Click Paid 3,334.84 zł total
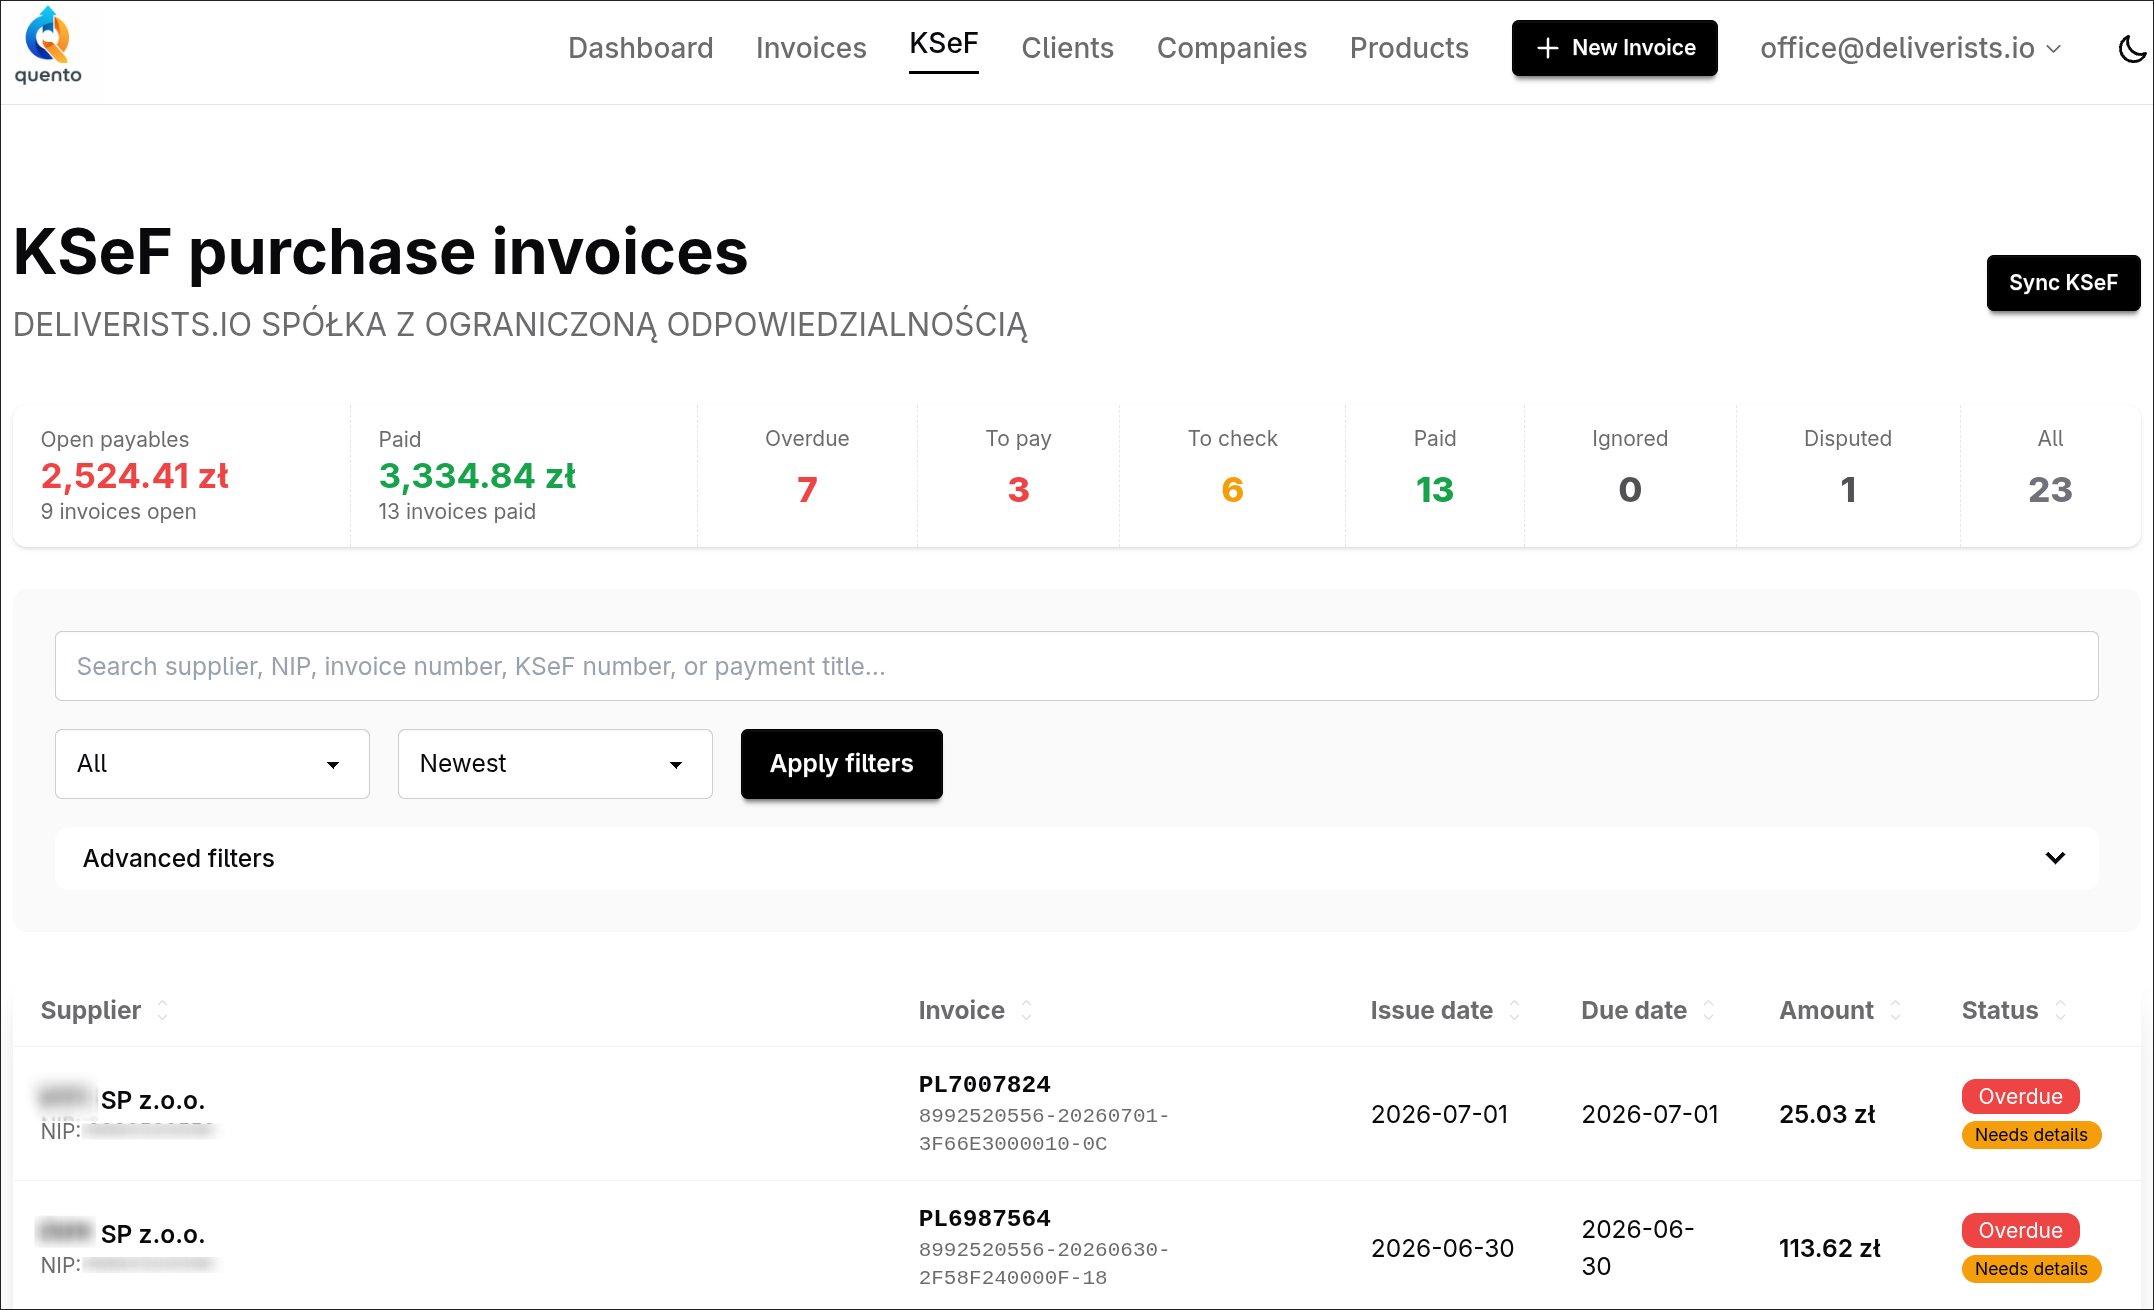2154x1310 pixels. (x=477, y=476)
